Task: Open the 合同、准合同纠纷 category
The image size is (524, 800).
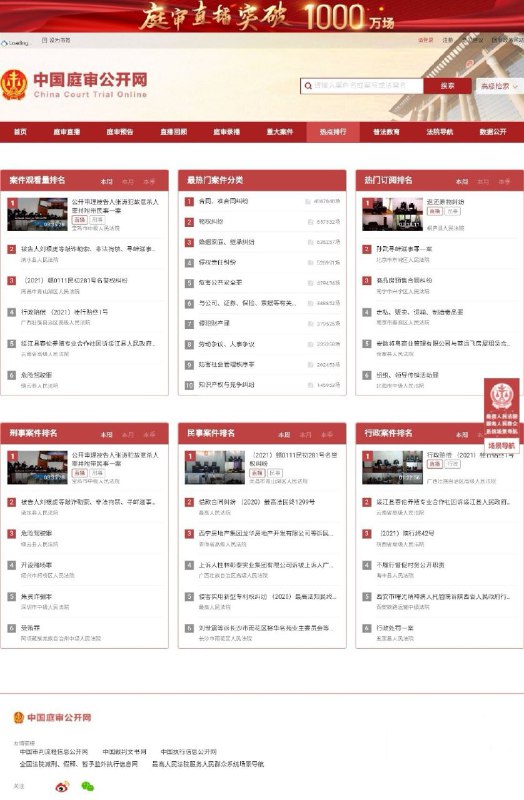Action: pyautogui.click(x=223, y=202)
